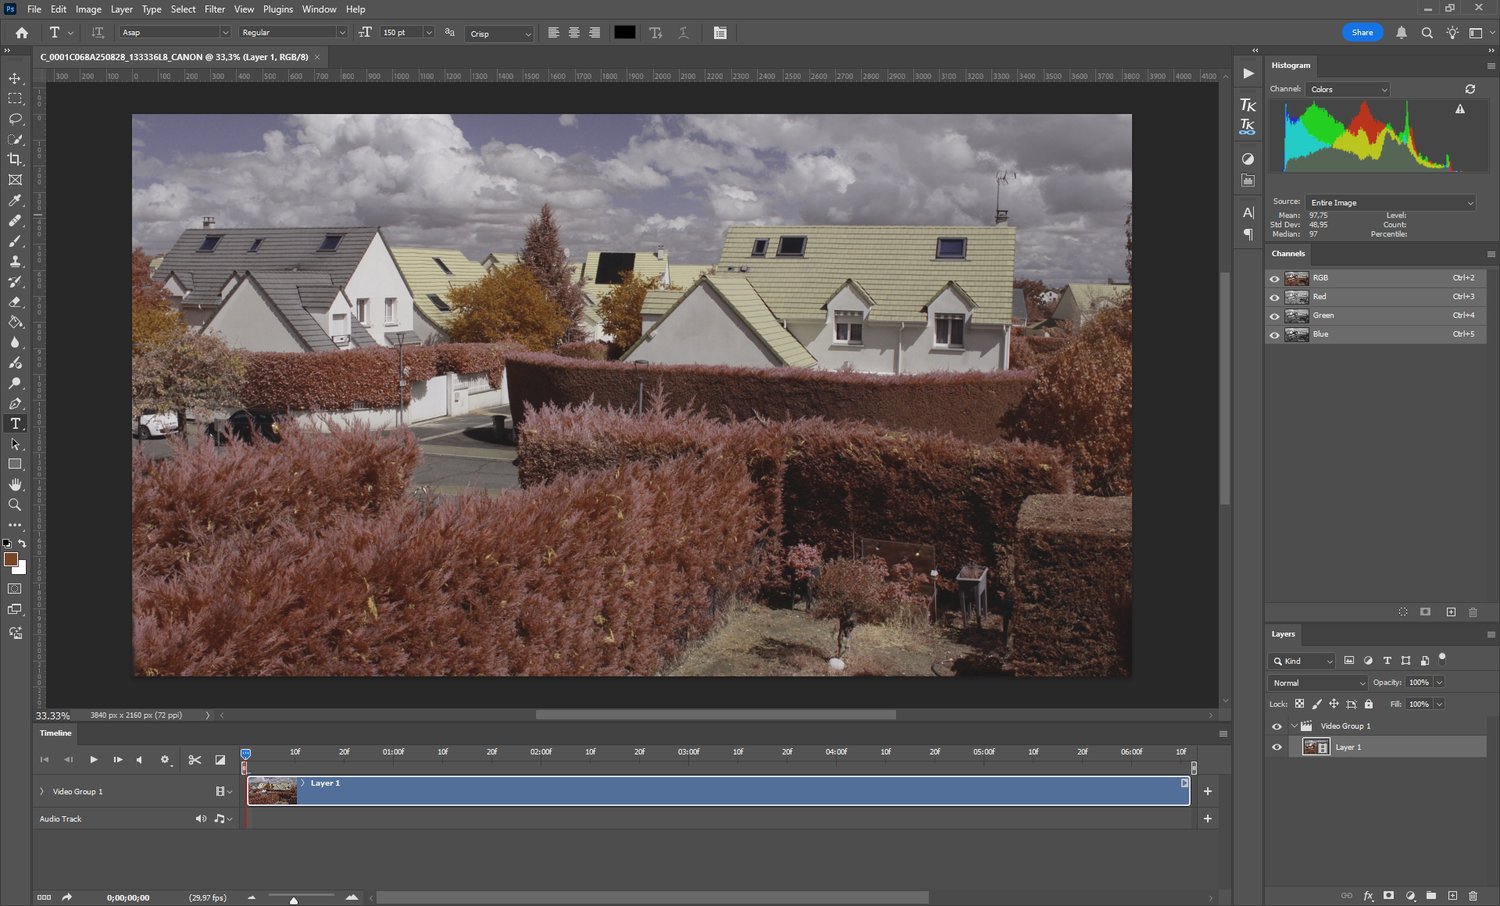Open the Filter menu
The image size is (1500, 906).
tap(215, 9)
